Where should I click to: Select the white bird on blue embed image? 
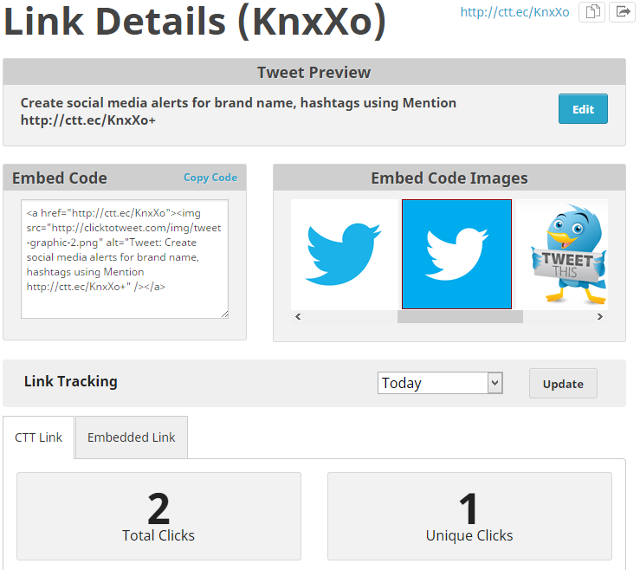pyautogui.click(x=457, y=254)
